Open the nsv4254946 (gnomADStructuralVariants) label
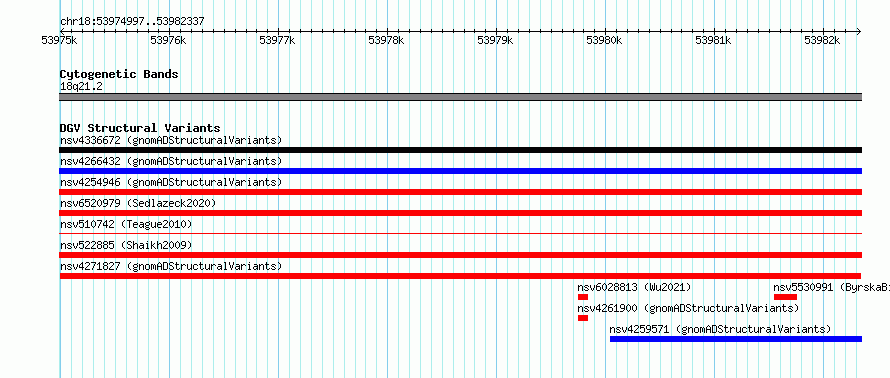890x378 pixels. click(171, 182)
